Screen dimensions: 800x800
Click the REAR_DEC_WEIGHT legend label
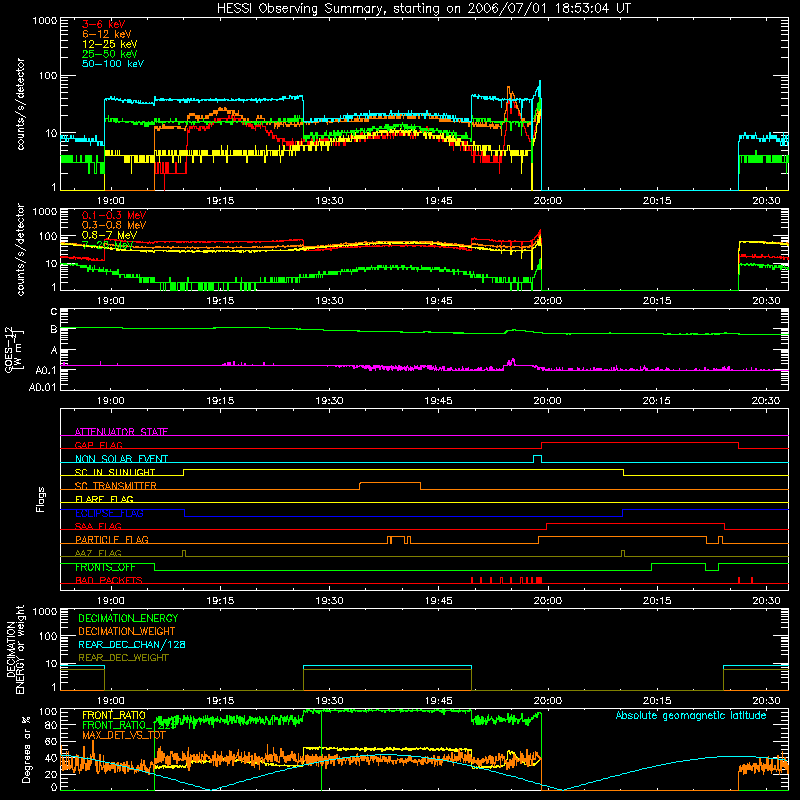123,658
